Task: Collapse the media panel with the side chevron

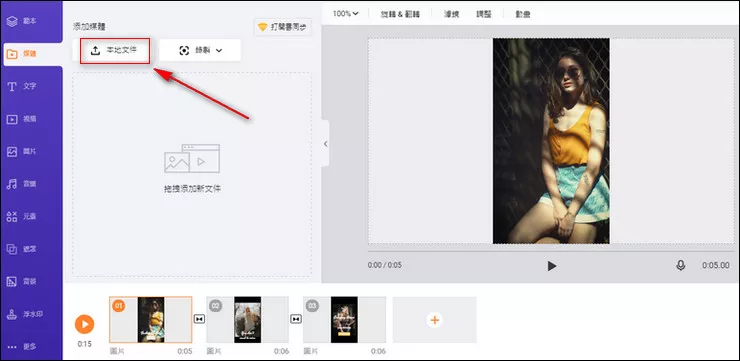Action: tap(325, 144)
